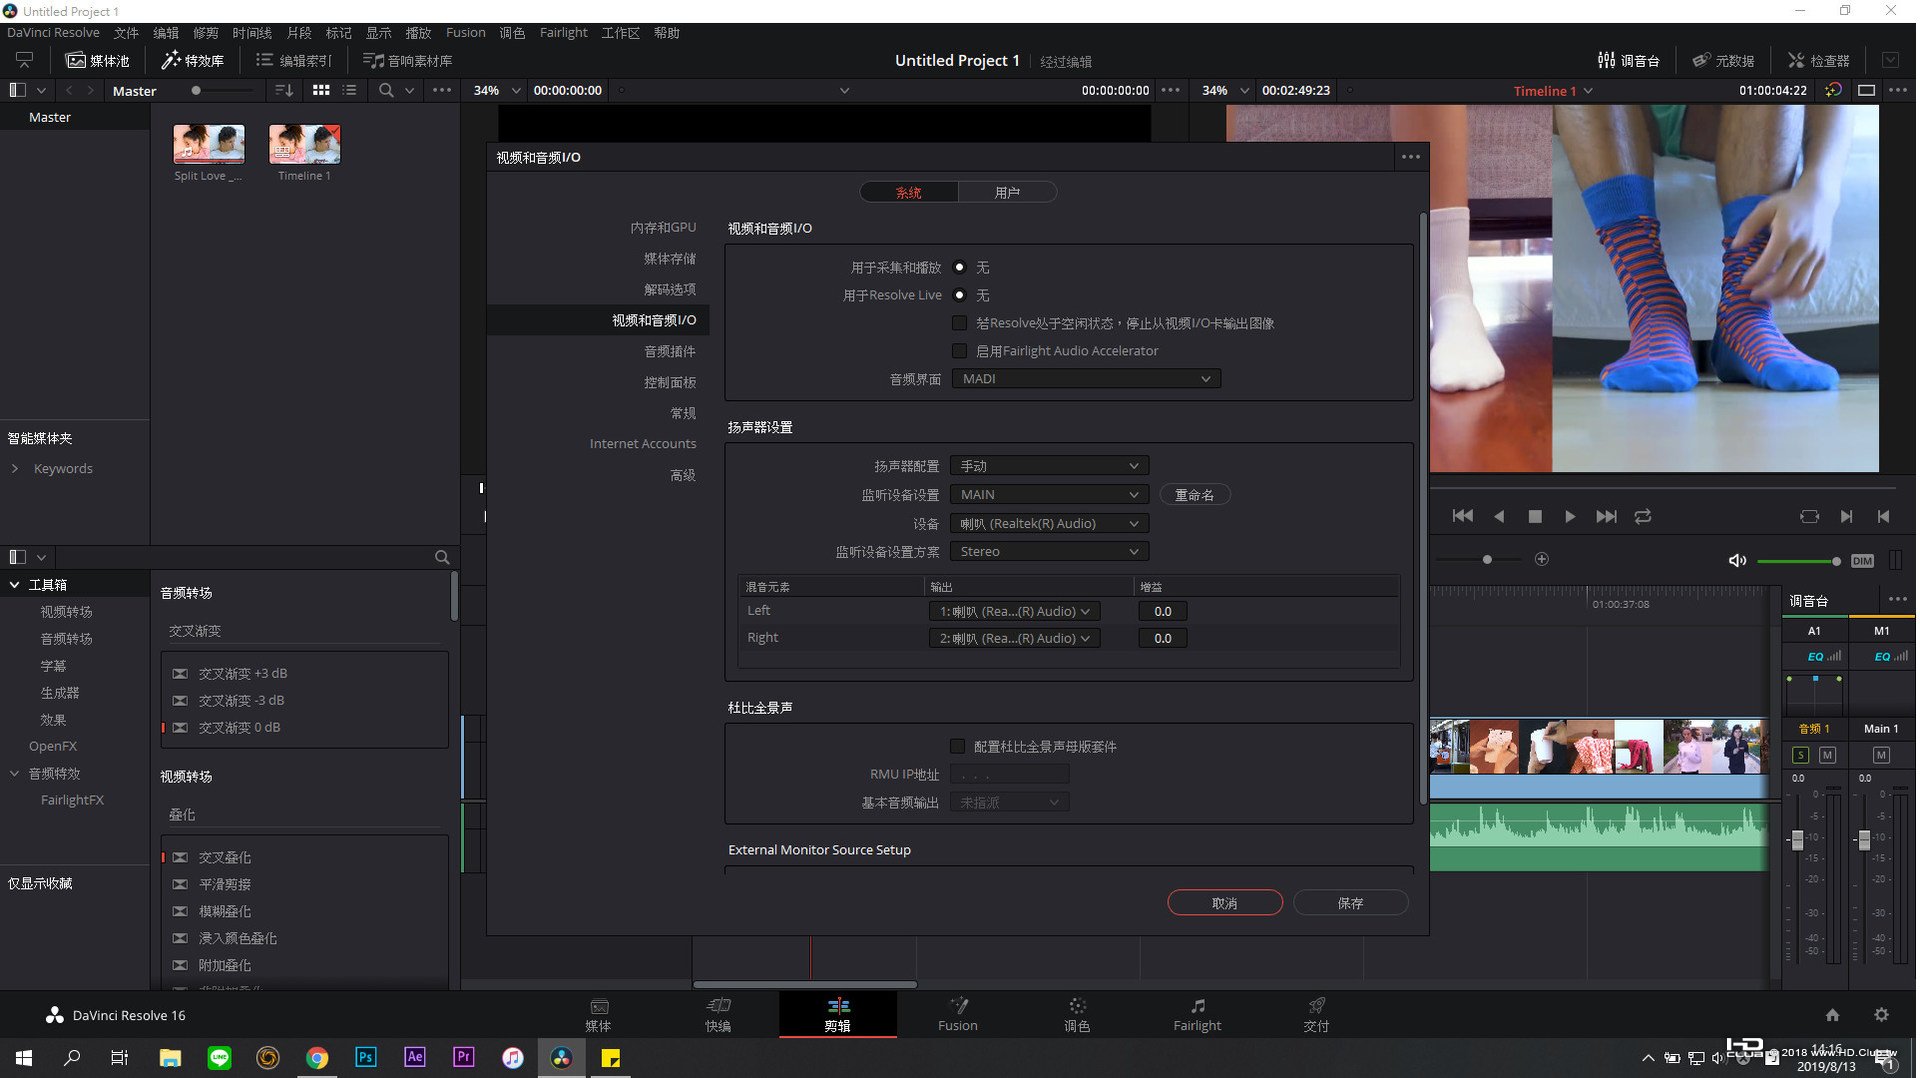
Task: Toggle the DIM audio button
Action: click(x=1862, y=560)
